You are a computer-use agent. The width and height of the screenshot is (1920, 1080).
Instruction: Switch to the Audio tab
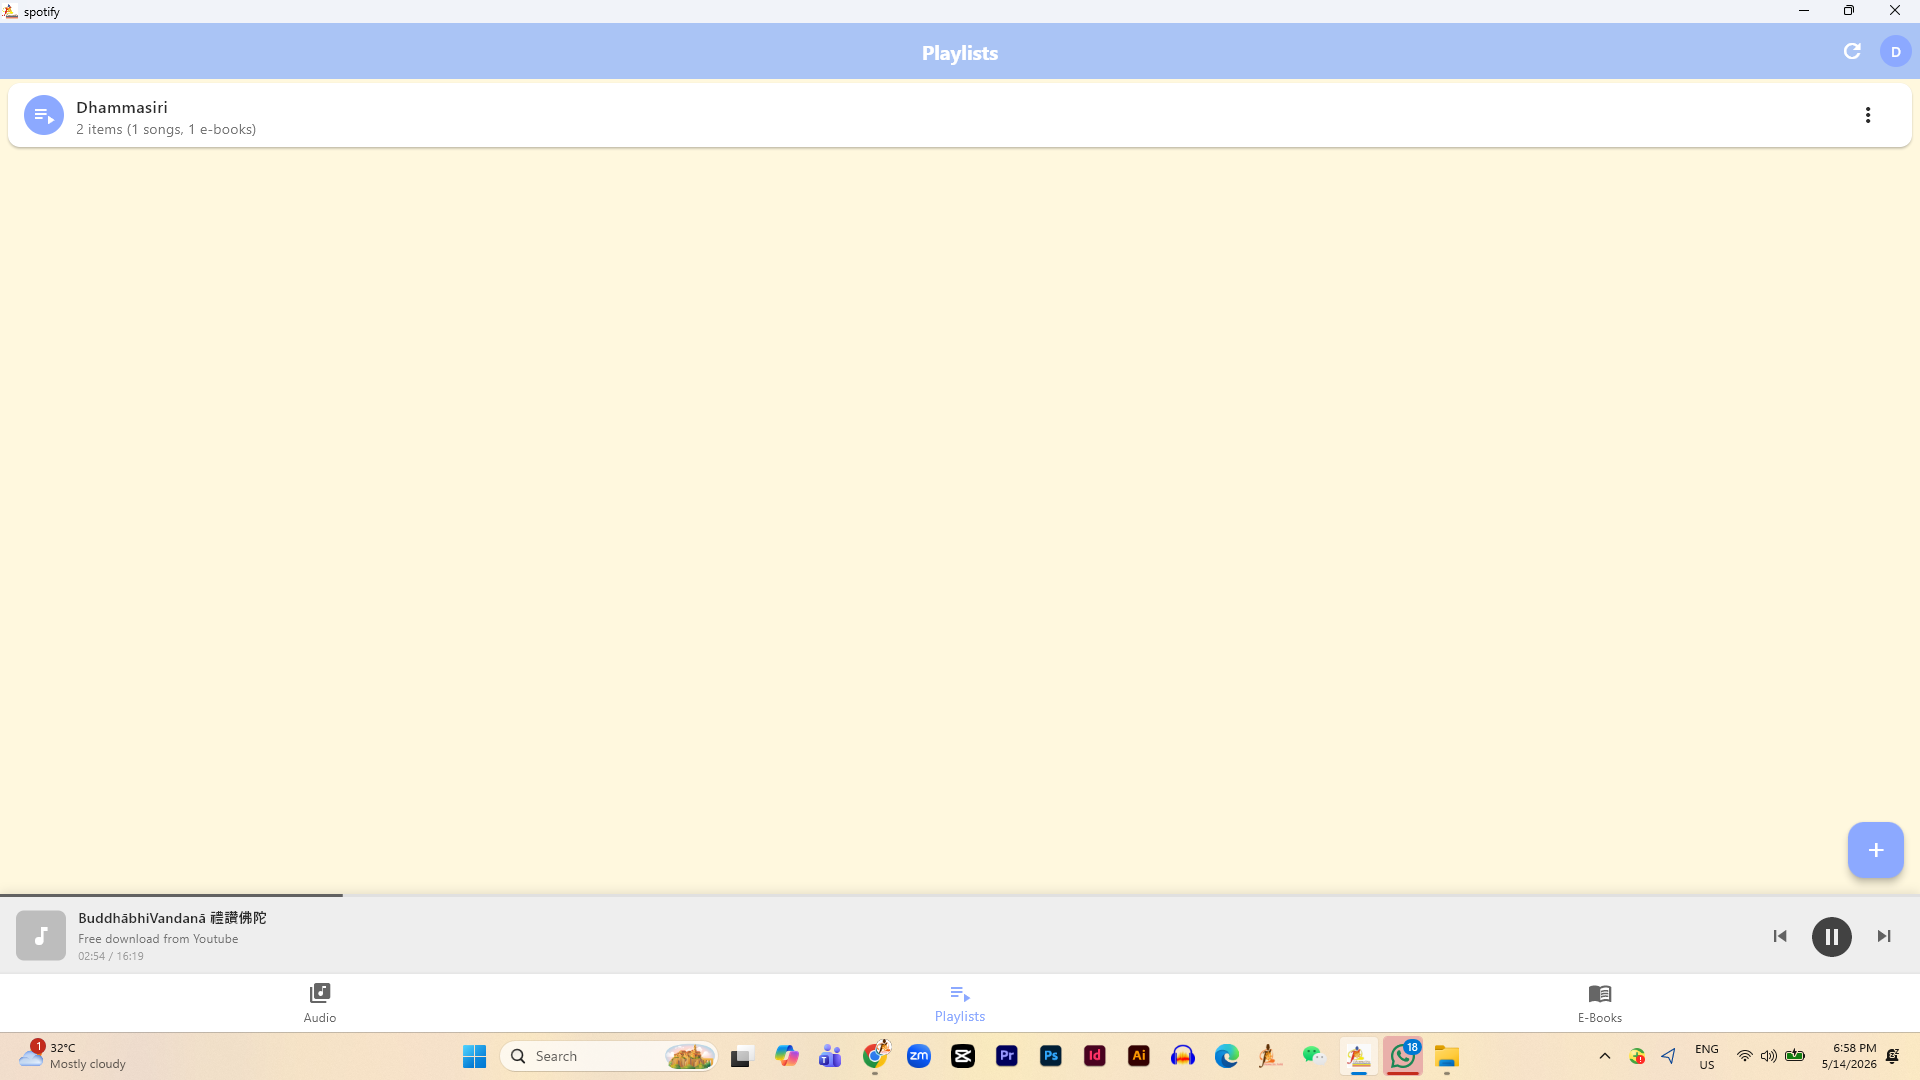pyautogui.click(x=320, y=1003)
